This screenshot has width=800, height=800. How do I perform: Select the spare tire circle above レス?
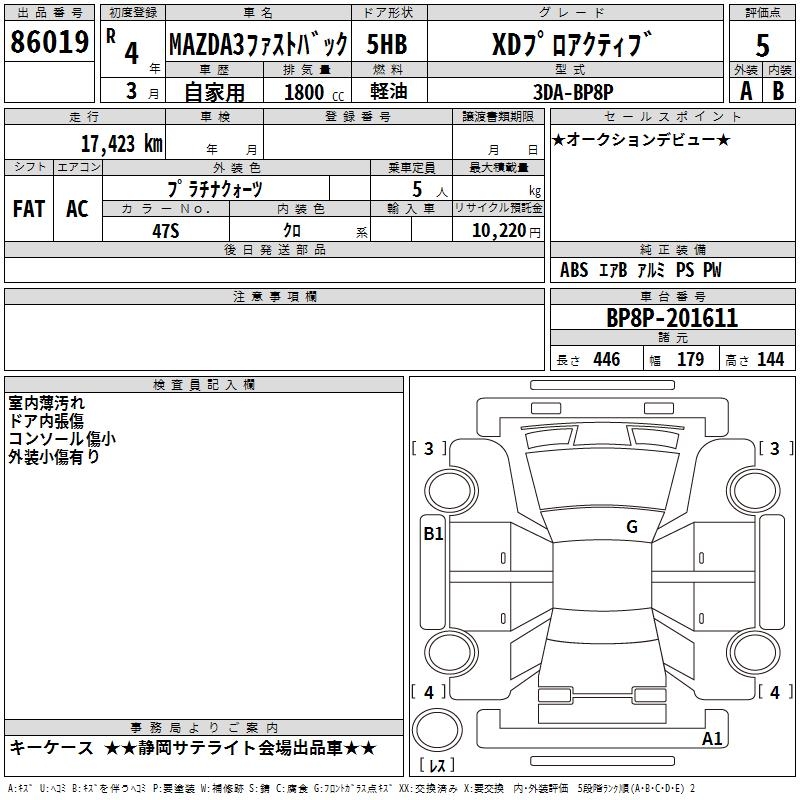click(x=437, y=730)
